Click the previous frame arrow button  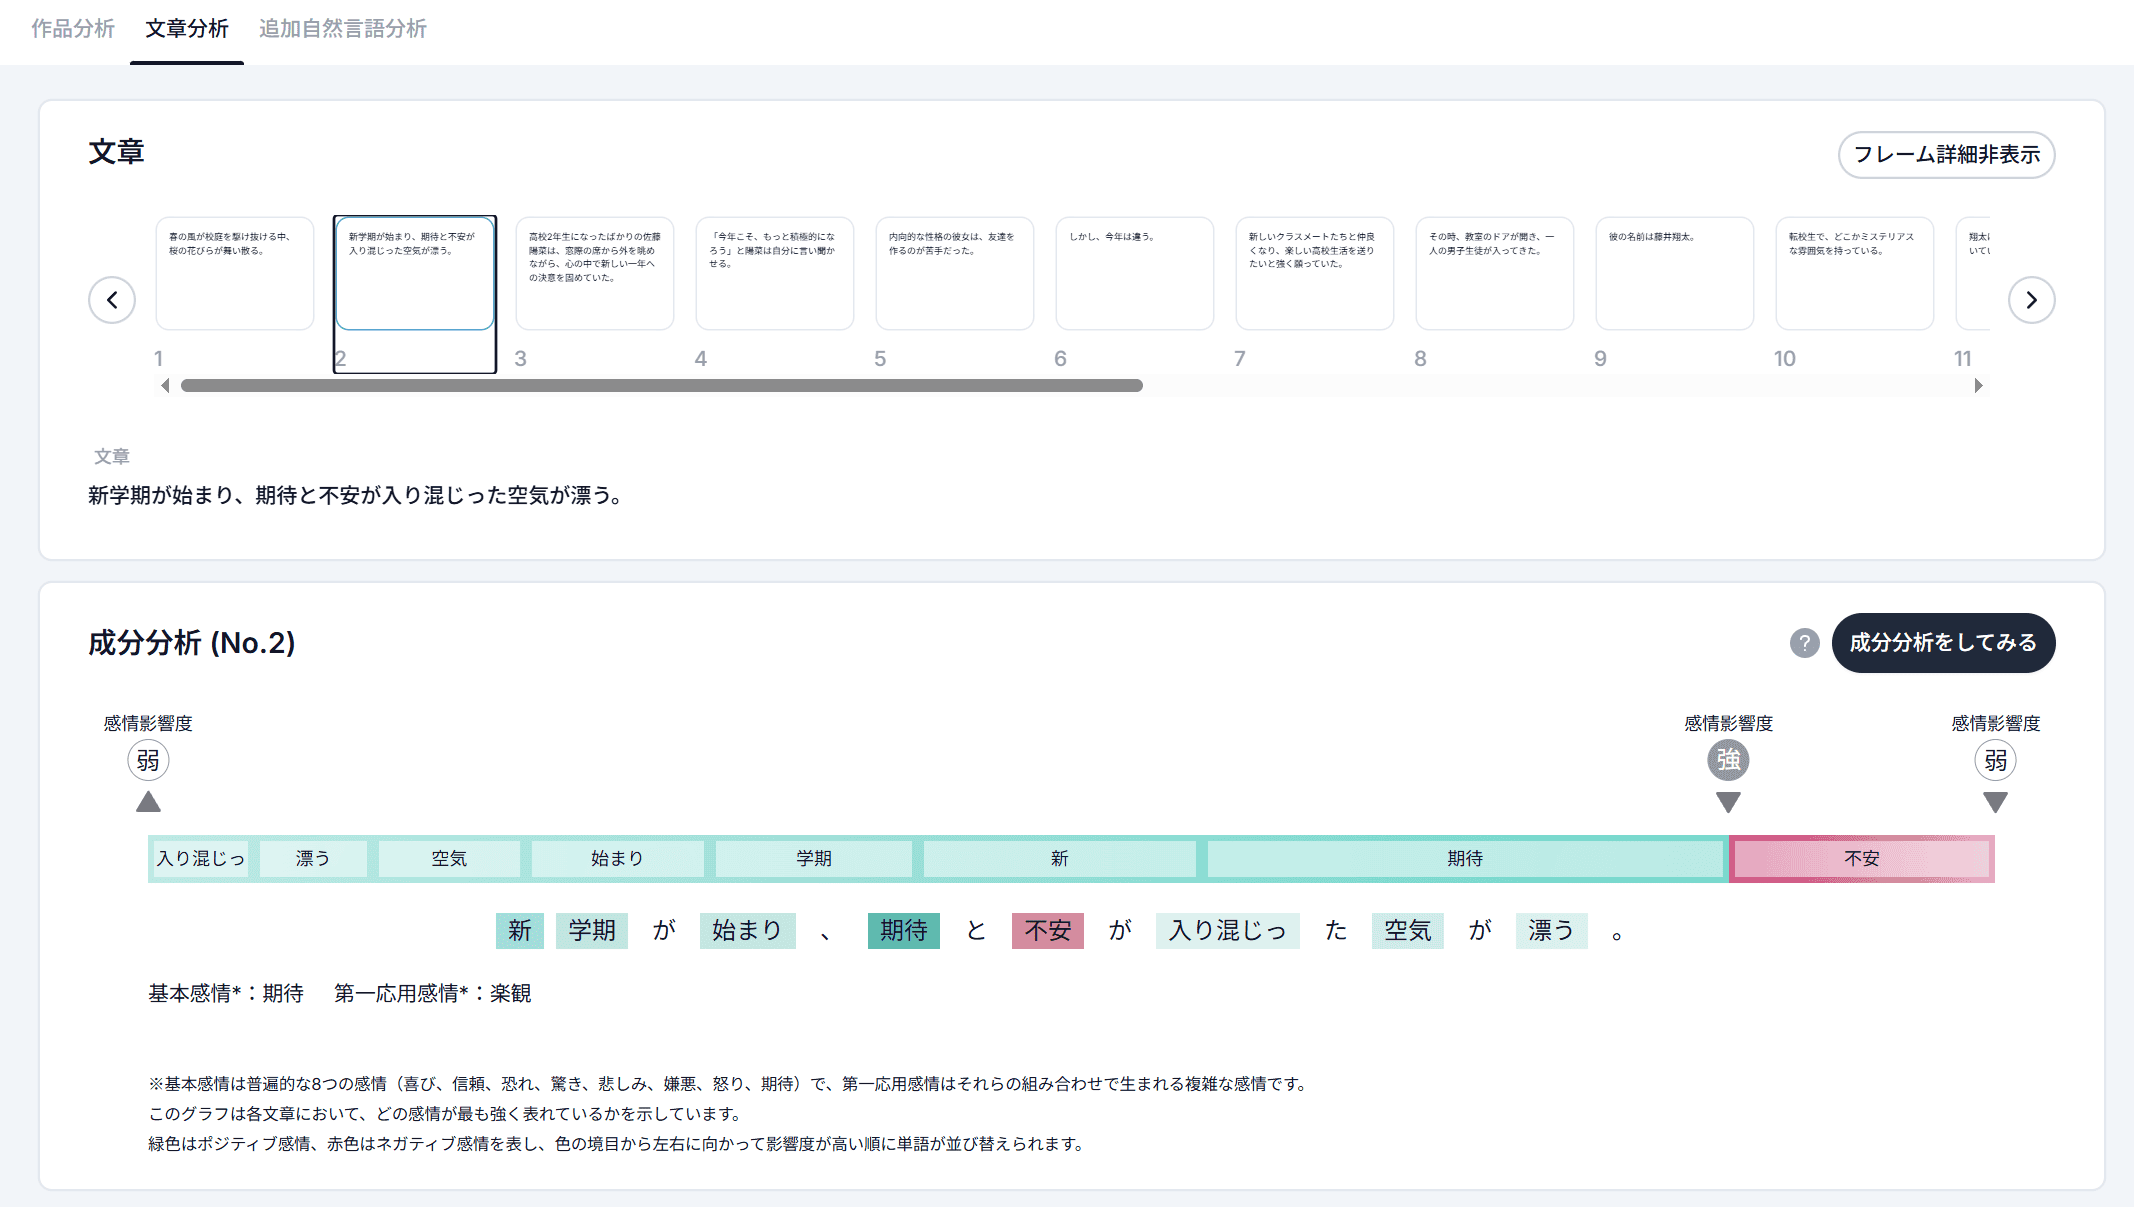(x=112, y=300)
